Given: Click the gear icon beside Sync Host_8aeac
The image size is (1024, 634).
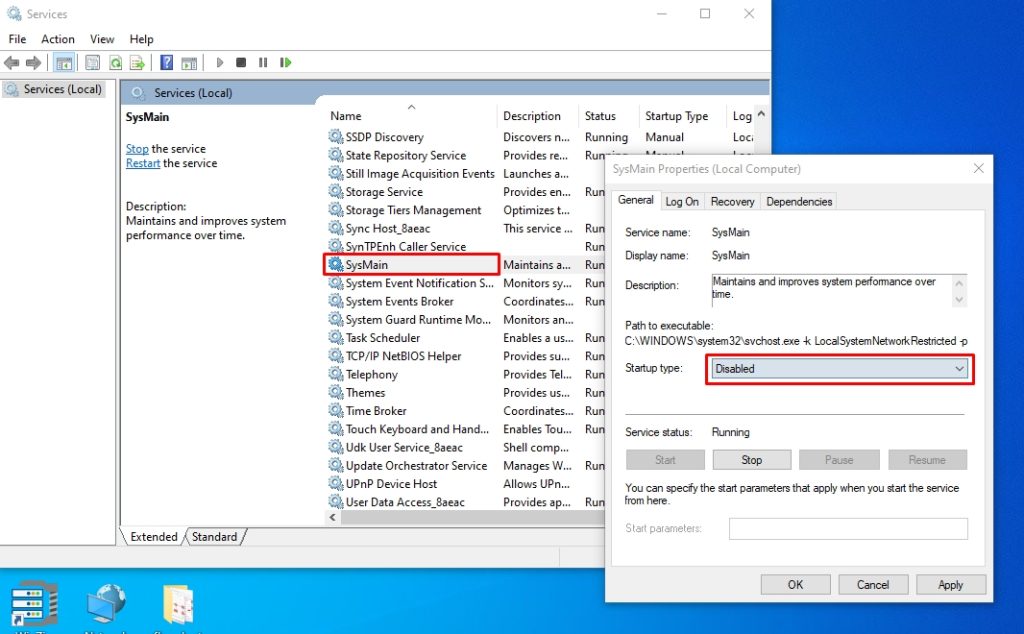Looking at the screenshot, I should tap(336, 228).
